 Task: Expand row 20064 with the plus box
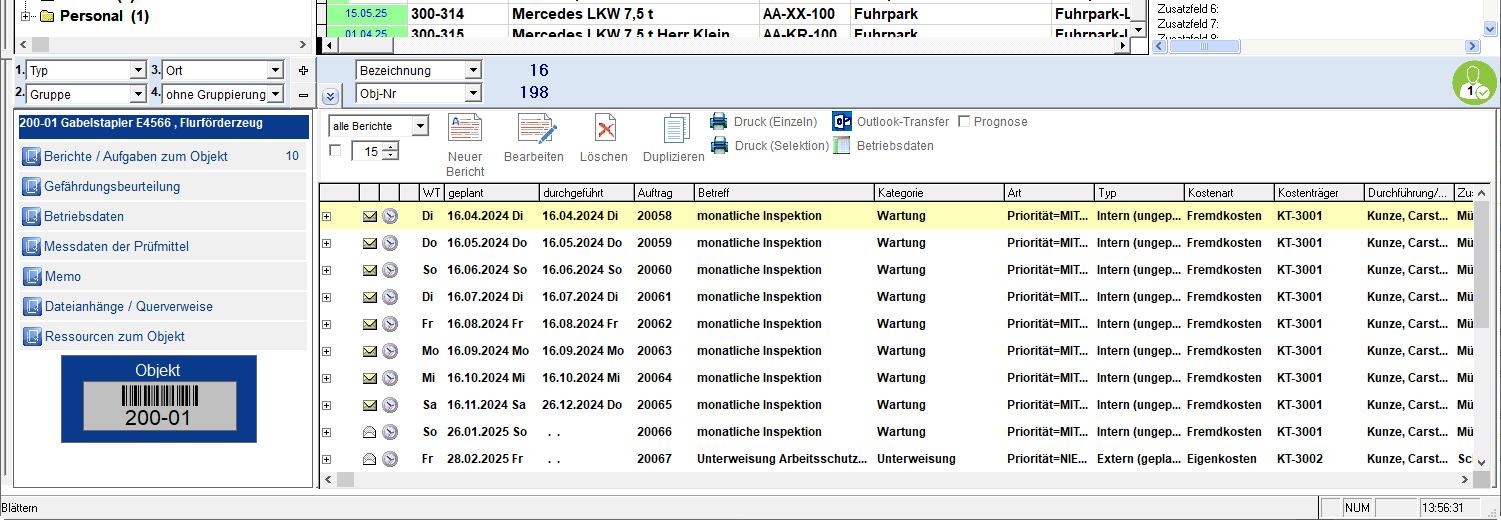tap(326, 378)
